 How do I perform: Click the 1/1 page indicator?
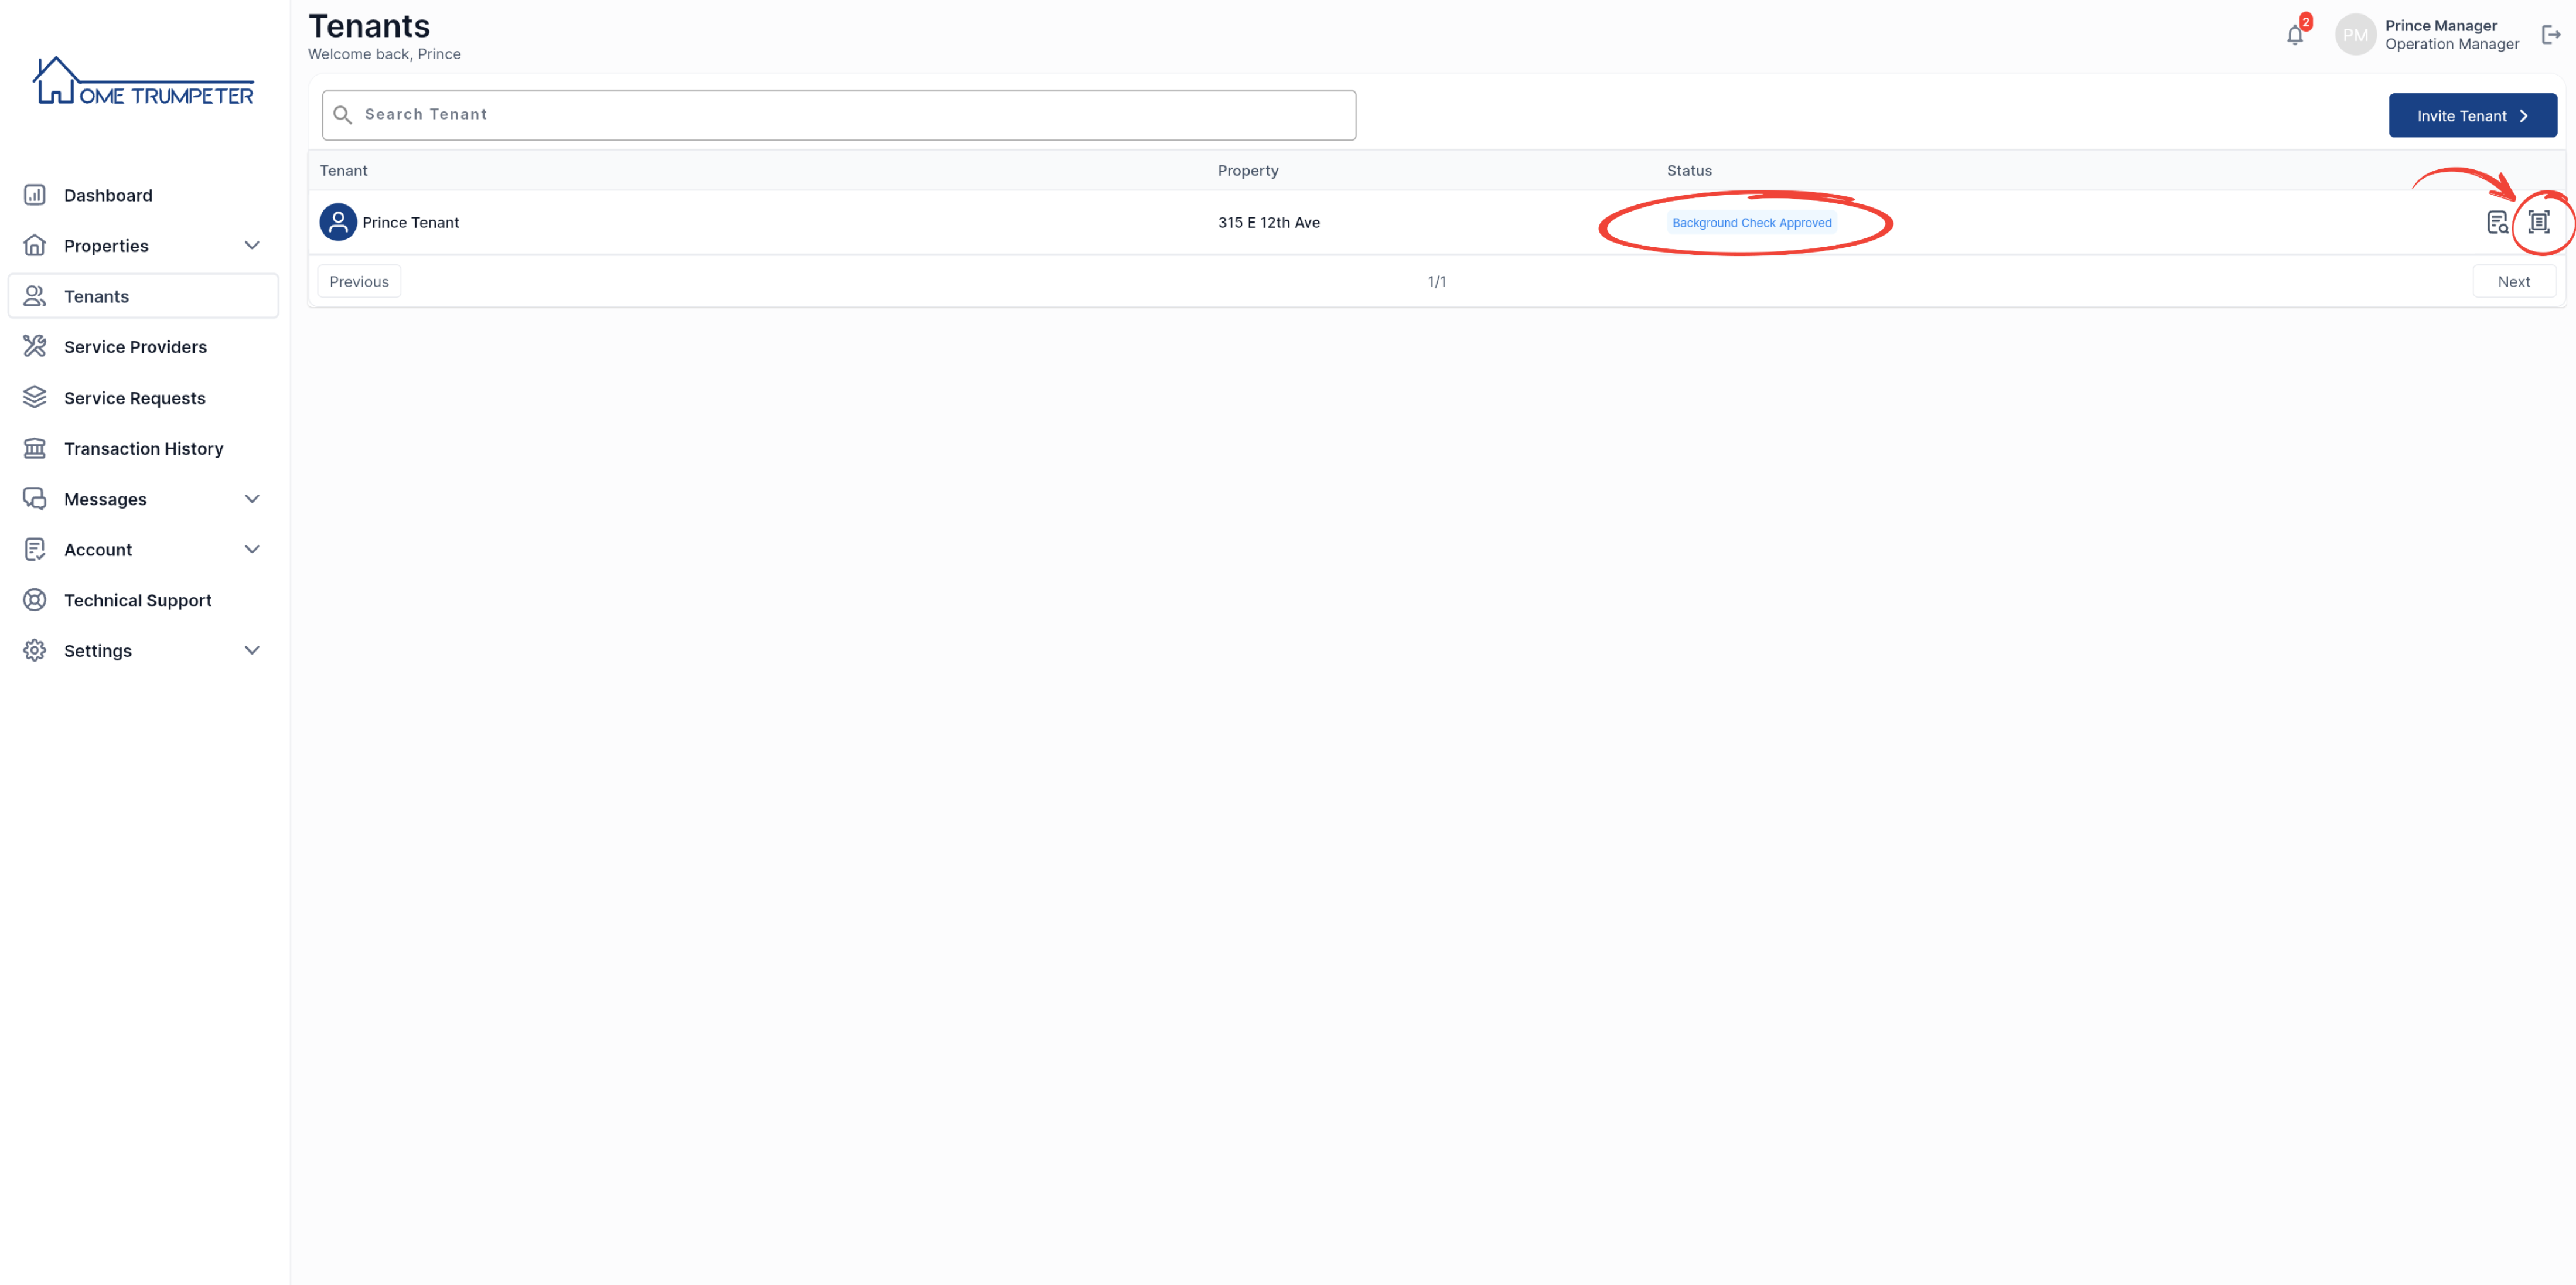pyautogui.click(x=1436, y=282)
